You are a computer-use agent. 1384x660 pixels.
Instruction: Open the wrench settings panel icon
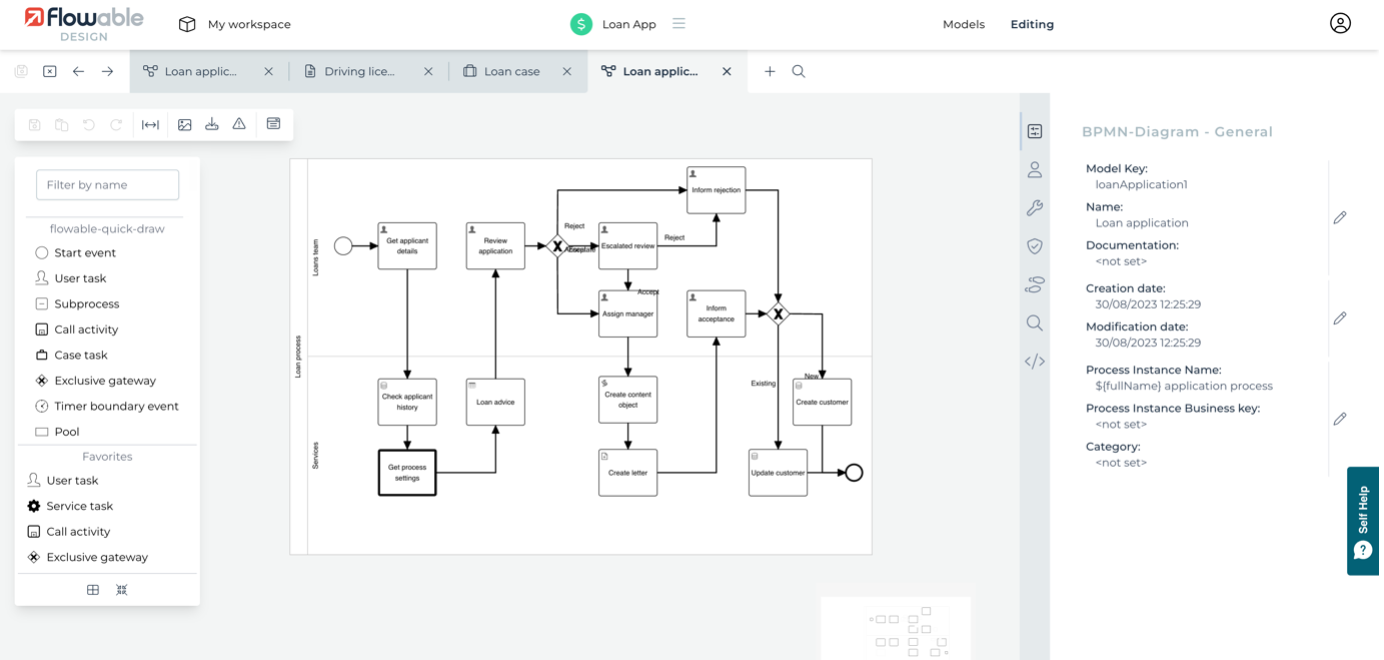[x=1034, y=208]
